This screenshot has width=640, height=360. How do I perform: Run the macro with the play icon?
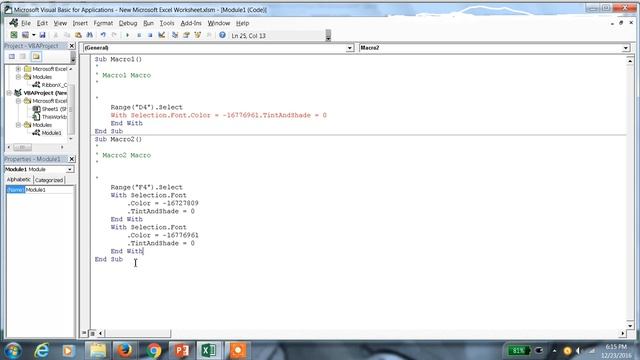pyautogui.click(x=127, y=35)
